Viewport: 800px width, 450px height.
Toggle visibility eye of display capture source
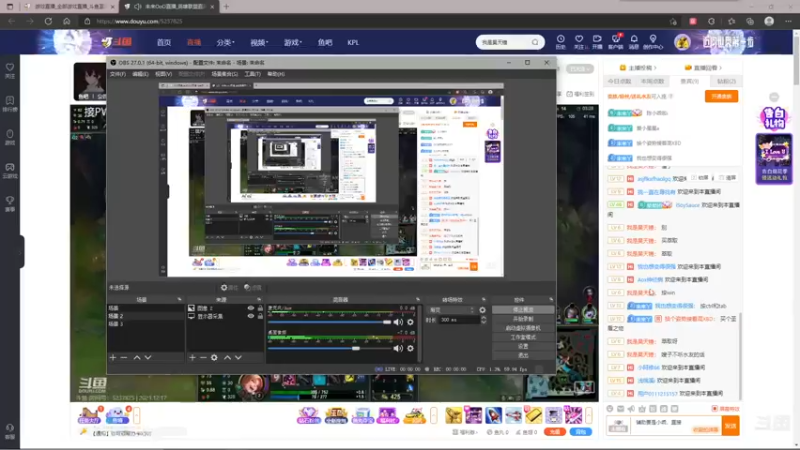coord(251,316)
